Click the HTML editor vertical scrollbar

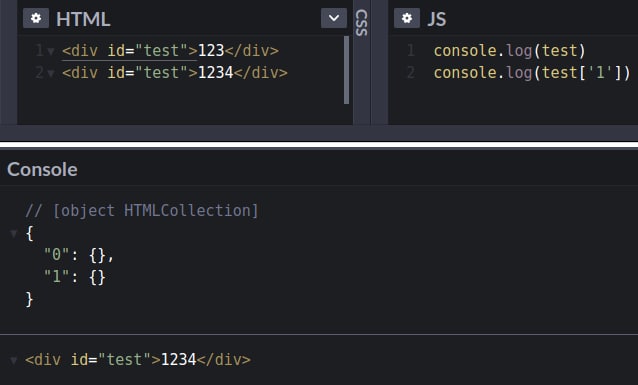pyautogui.click(x=347, y=70)
